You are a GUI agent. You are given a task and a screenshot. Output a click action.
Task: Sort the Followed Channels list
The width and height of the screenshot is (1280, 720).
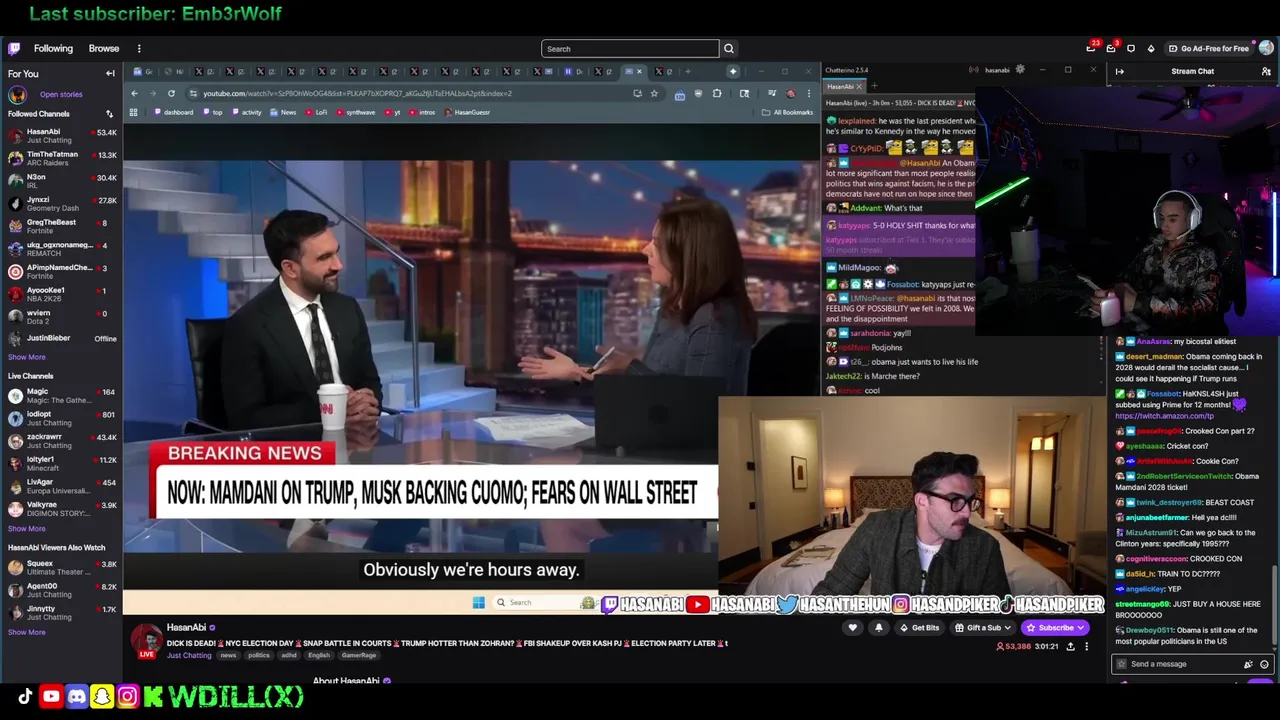109,114
